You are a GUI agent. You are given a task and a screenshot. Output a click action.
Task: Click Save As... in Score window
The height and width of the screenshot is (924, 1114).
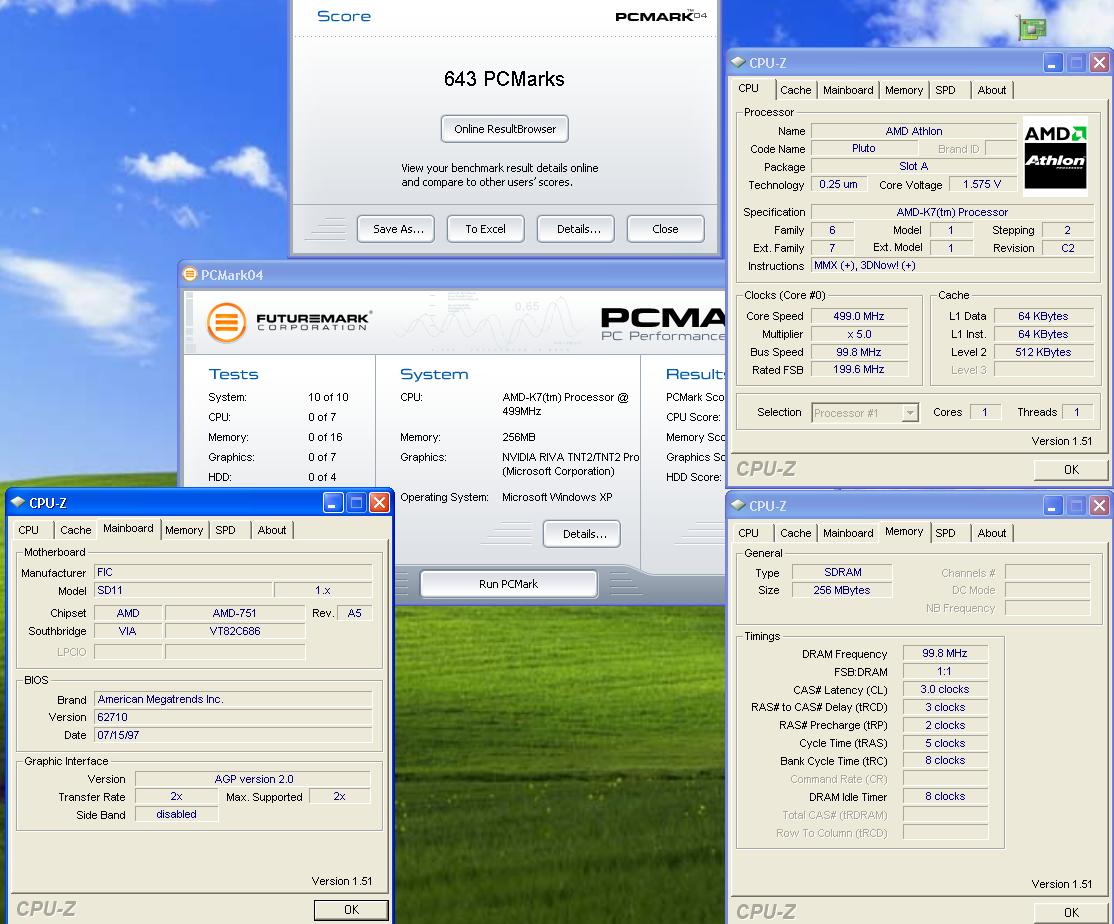tap(396, 229)
